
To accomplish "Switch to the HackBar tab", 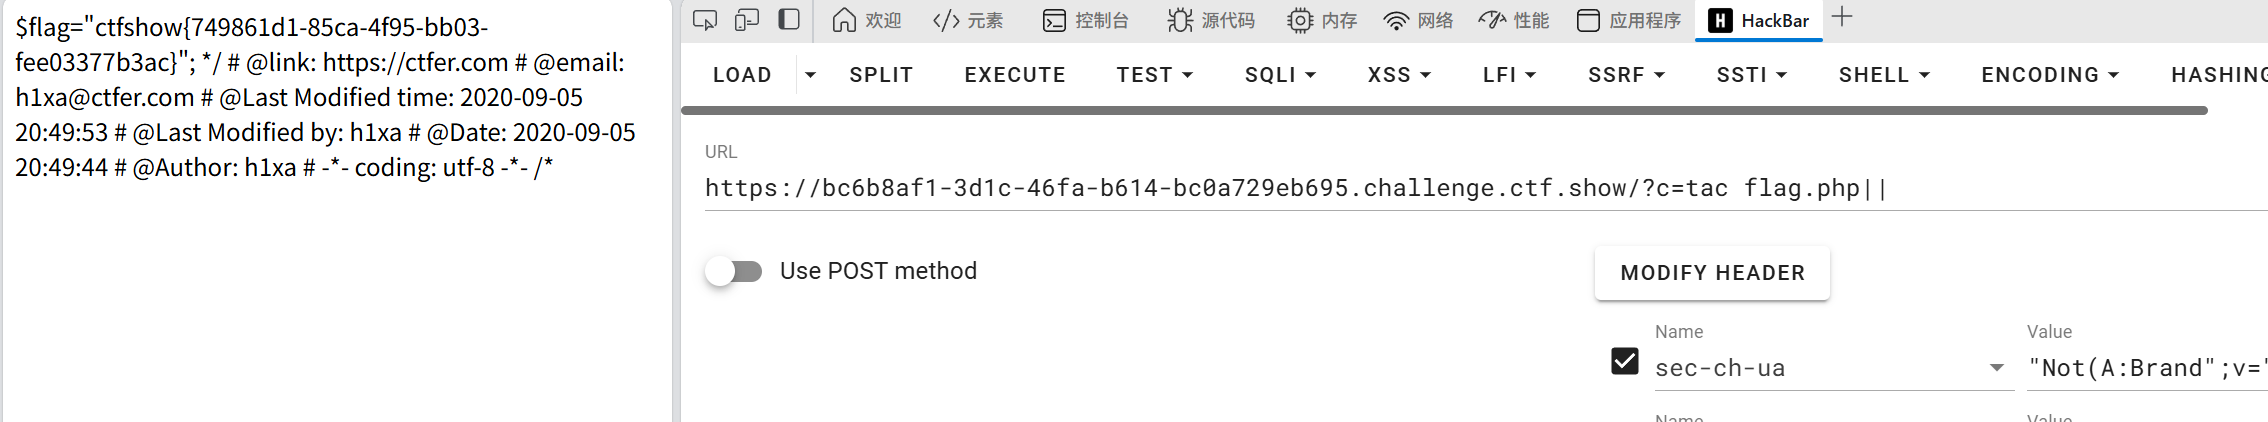I will (1759, 20).
